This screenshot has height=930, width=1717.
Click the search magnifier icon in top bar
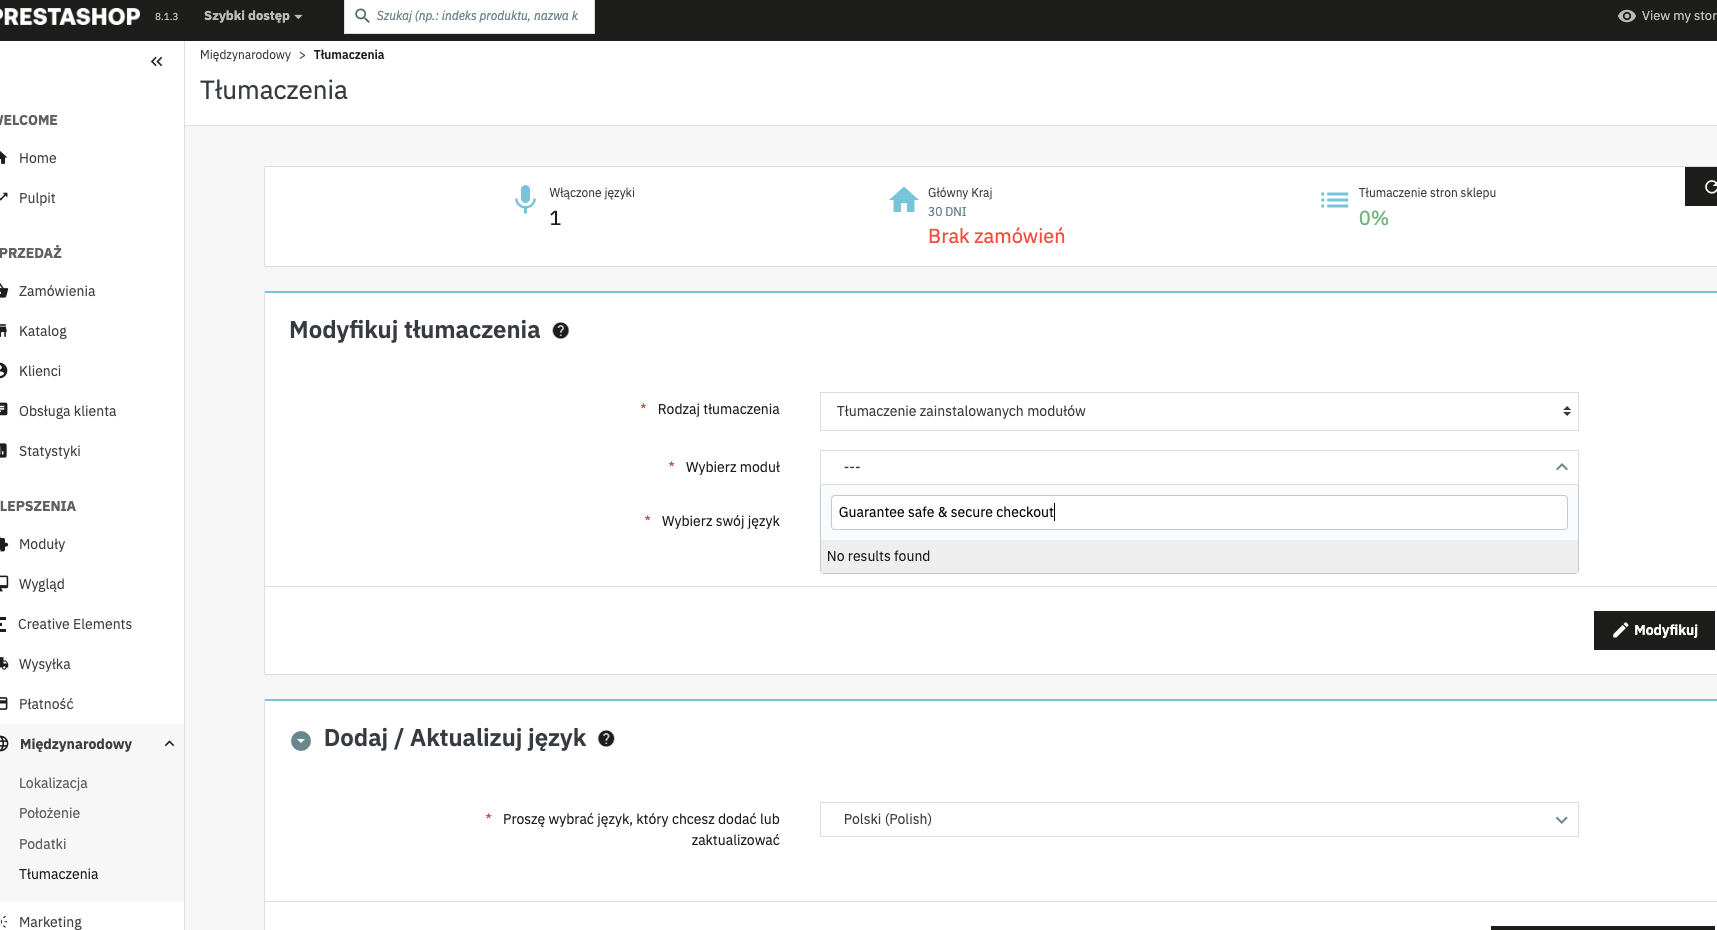(x=362, y=16)
